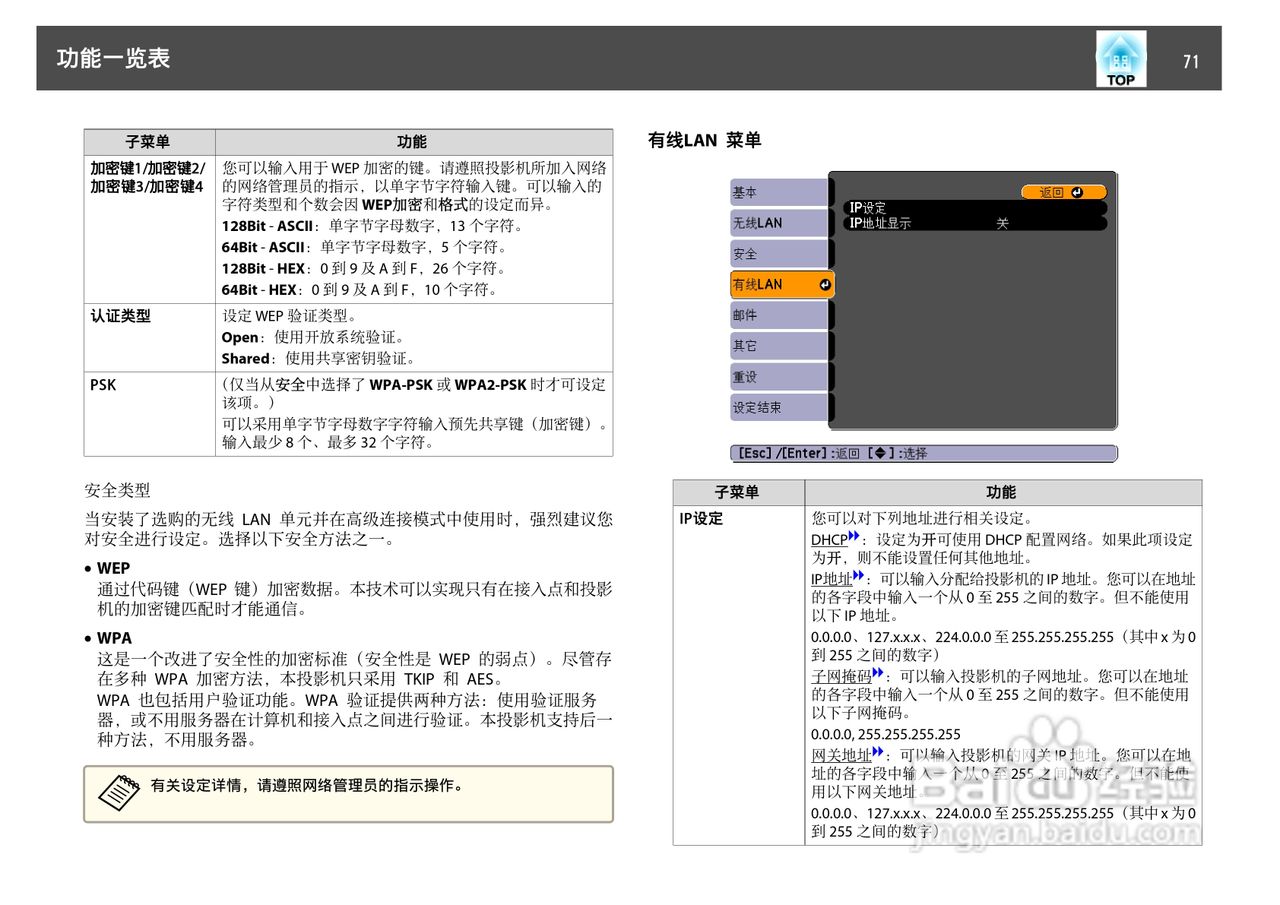Click the 功能一览表 page title
Screen dimensions: 1280x905
[x=114, y=58]
